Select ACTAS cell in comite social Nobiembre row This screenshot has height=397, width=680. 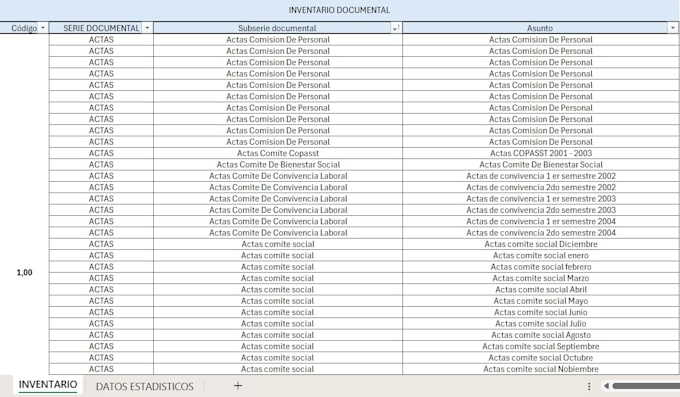(x=101, y=369)
